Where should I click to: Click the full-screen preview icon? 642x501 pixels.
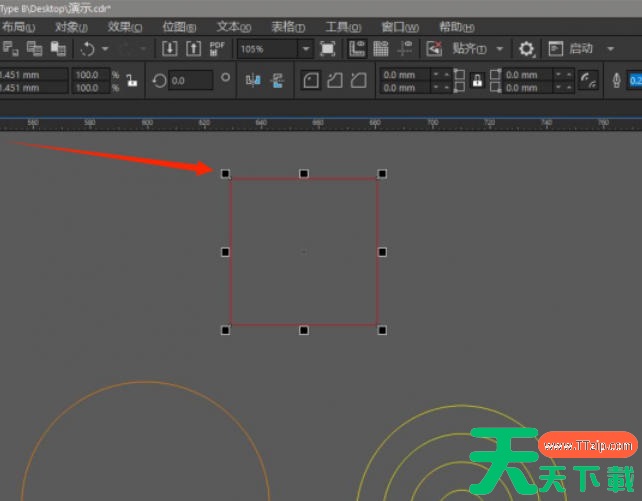coord(327,48)
